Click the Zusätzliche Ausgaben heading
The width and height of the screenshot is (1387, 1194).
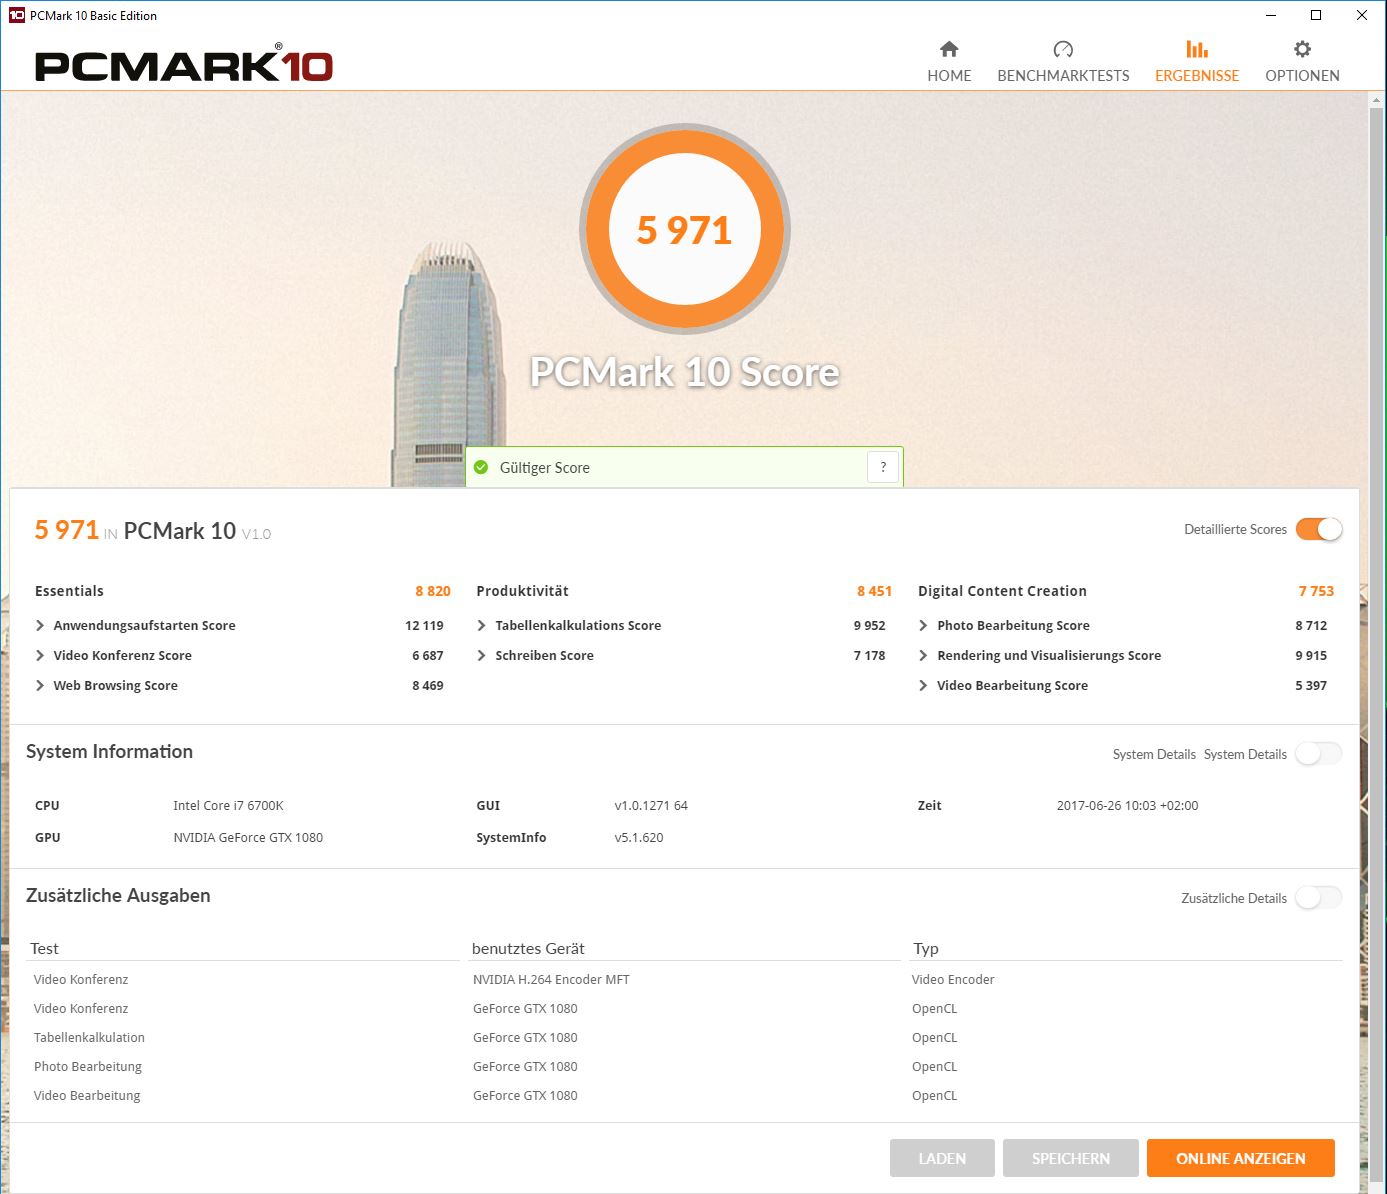pyautogui.click(x=118, y=895)
